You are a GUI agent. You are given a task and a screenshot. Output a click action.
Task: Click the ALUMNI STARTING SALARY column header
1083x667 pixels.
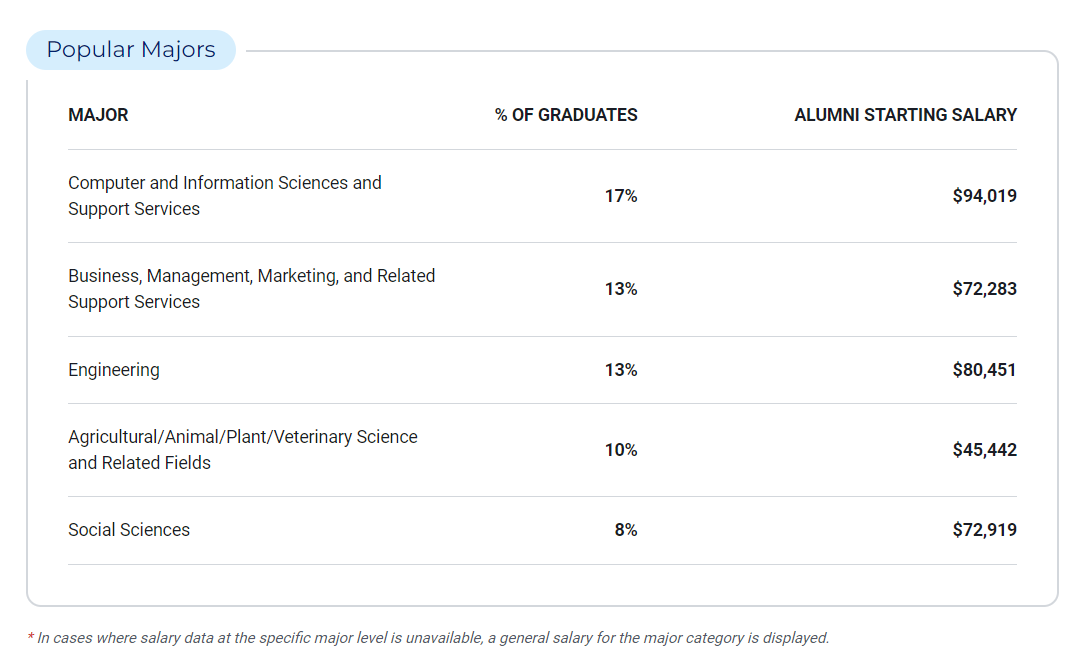(905, 115)
